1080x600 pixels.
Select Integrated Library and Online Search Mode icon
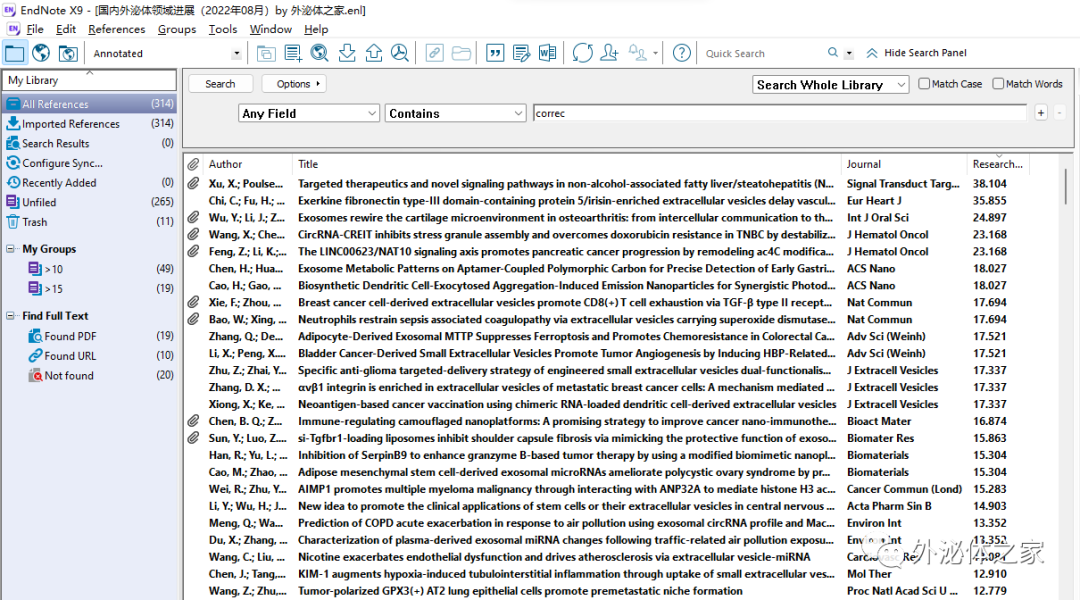68,53
